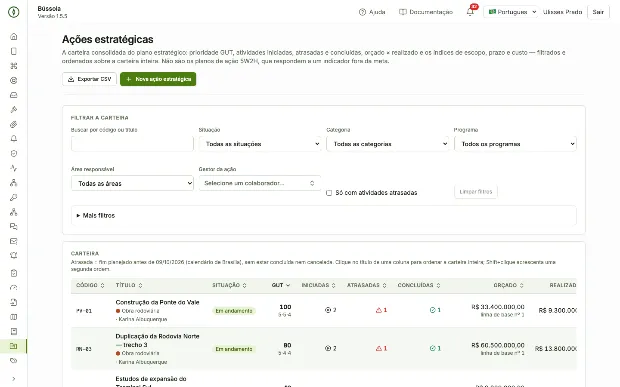Open the Área responsável dropdown 'Todas as áreas'
The height and width of the screenshot is (387, 620).
point(132,183)
